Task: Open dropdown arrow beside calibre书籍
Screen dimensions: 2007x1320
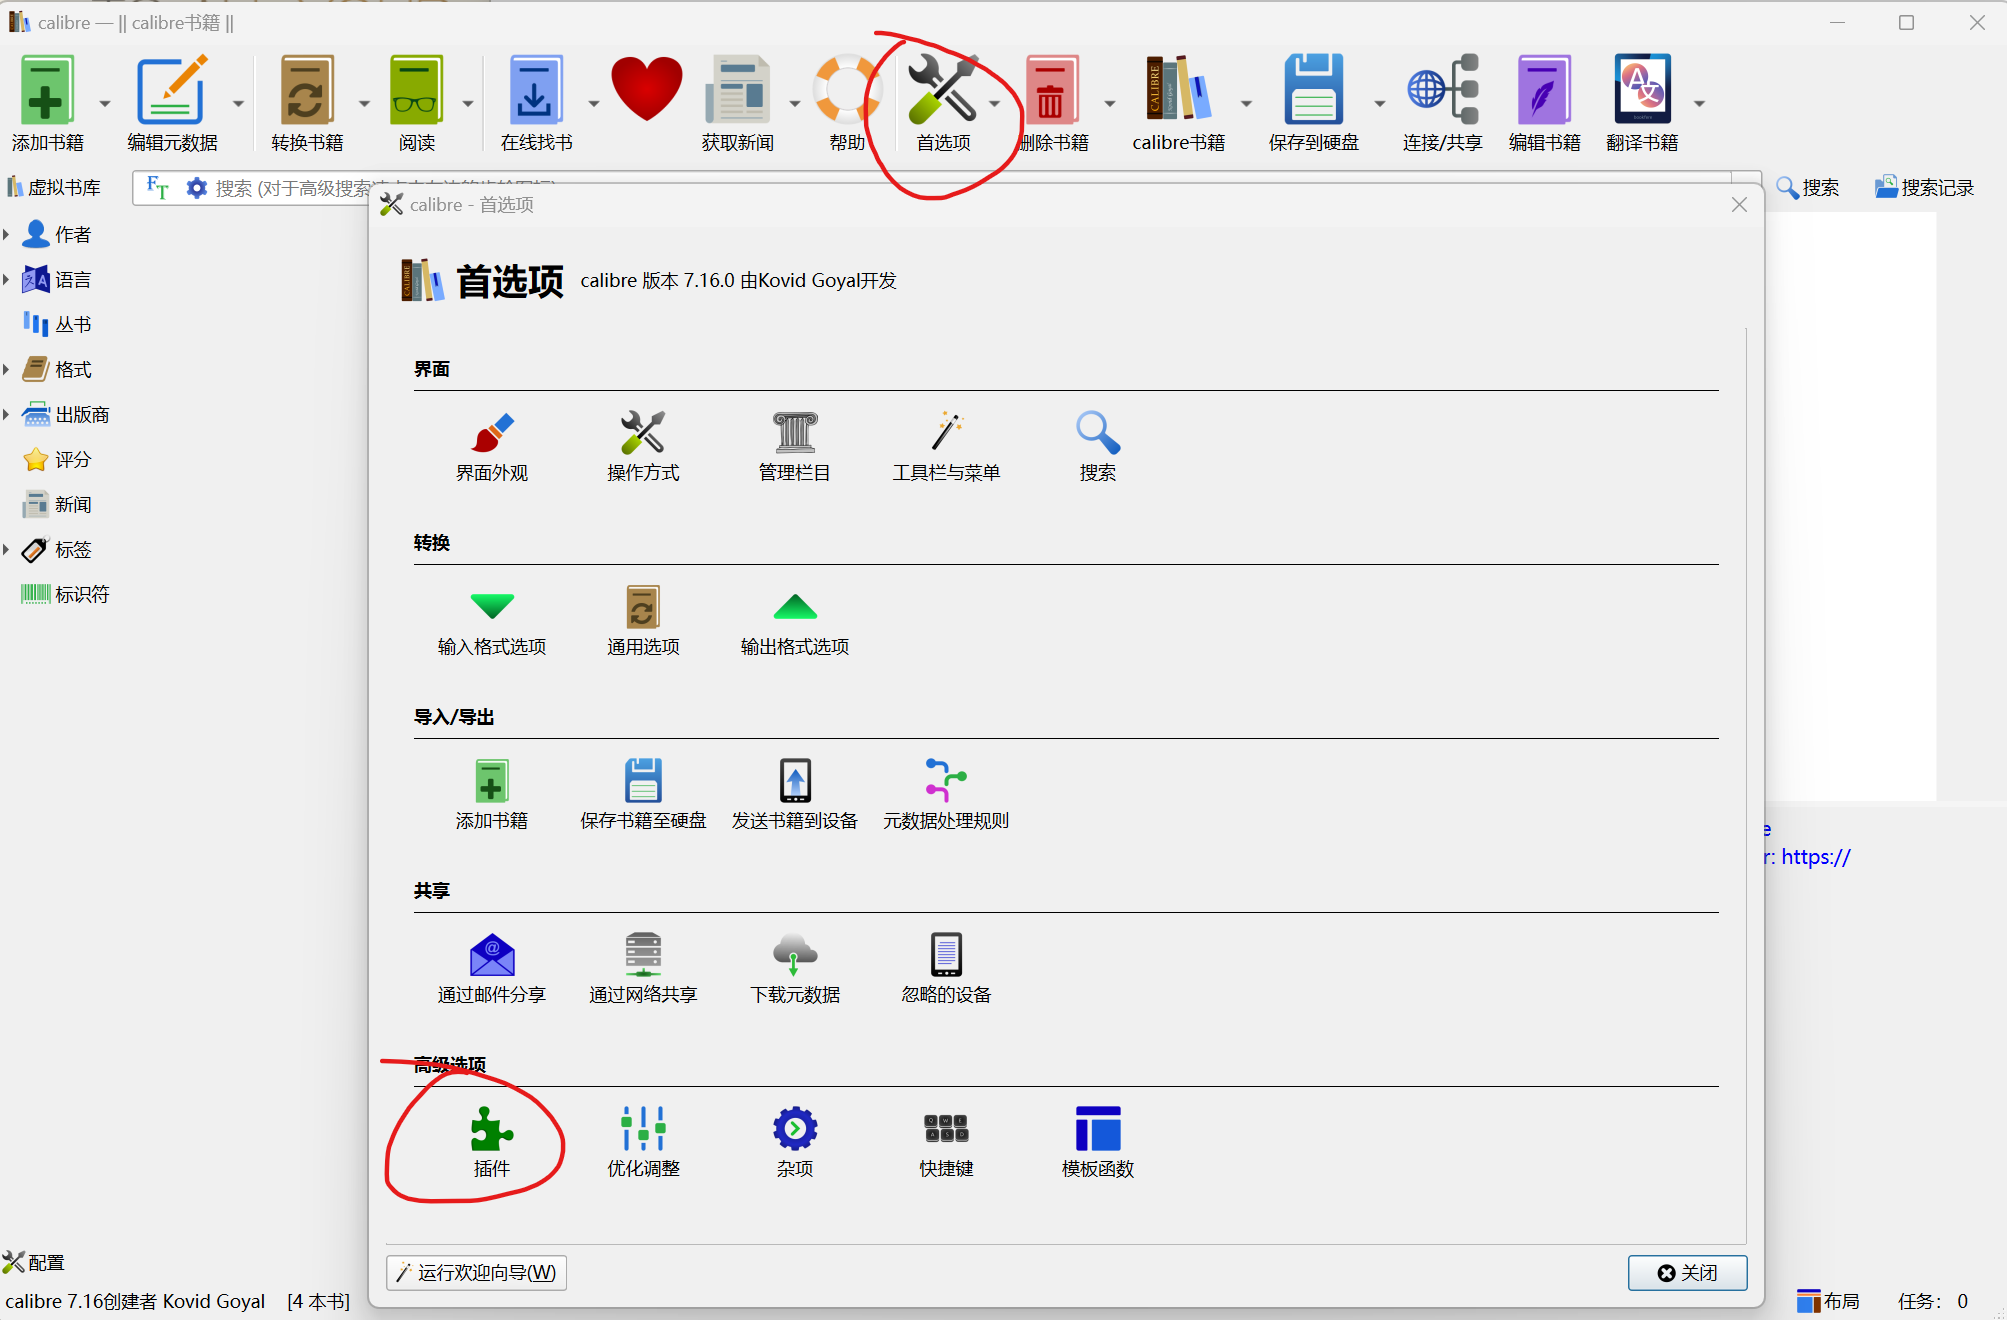Action: 1246,104
